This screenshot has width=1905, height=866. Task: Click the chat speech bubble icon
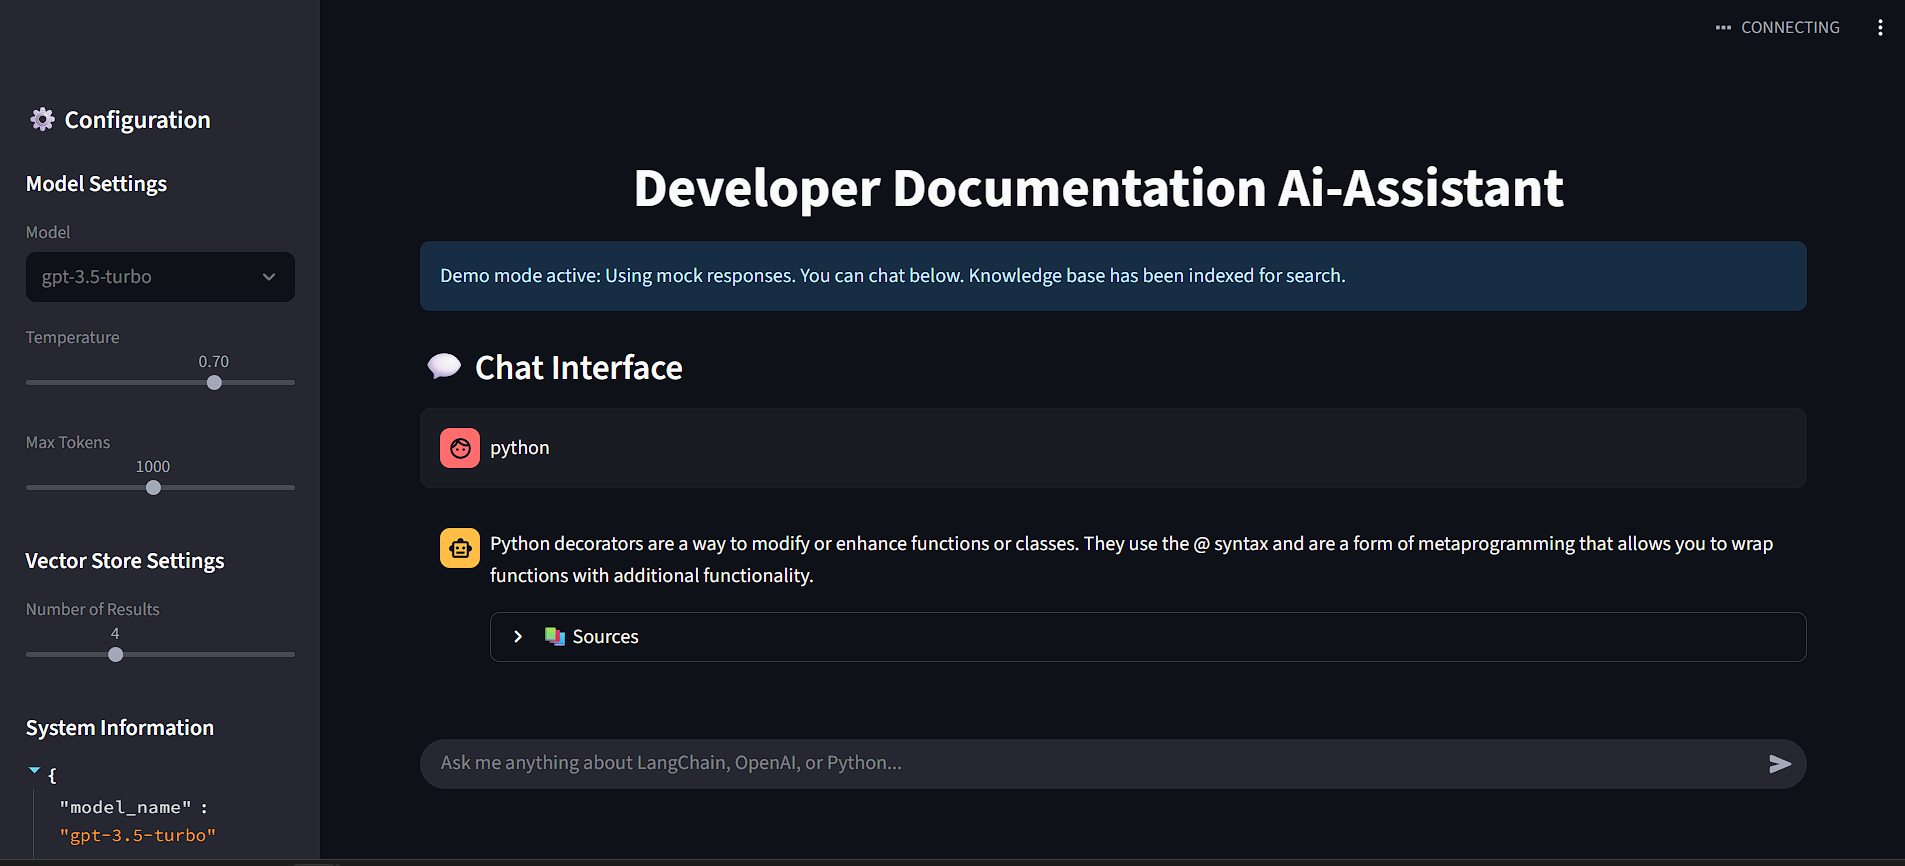444,367
